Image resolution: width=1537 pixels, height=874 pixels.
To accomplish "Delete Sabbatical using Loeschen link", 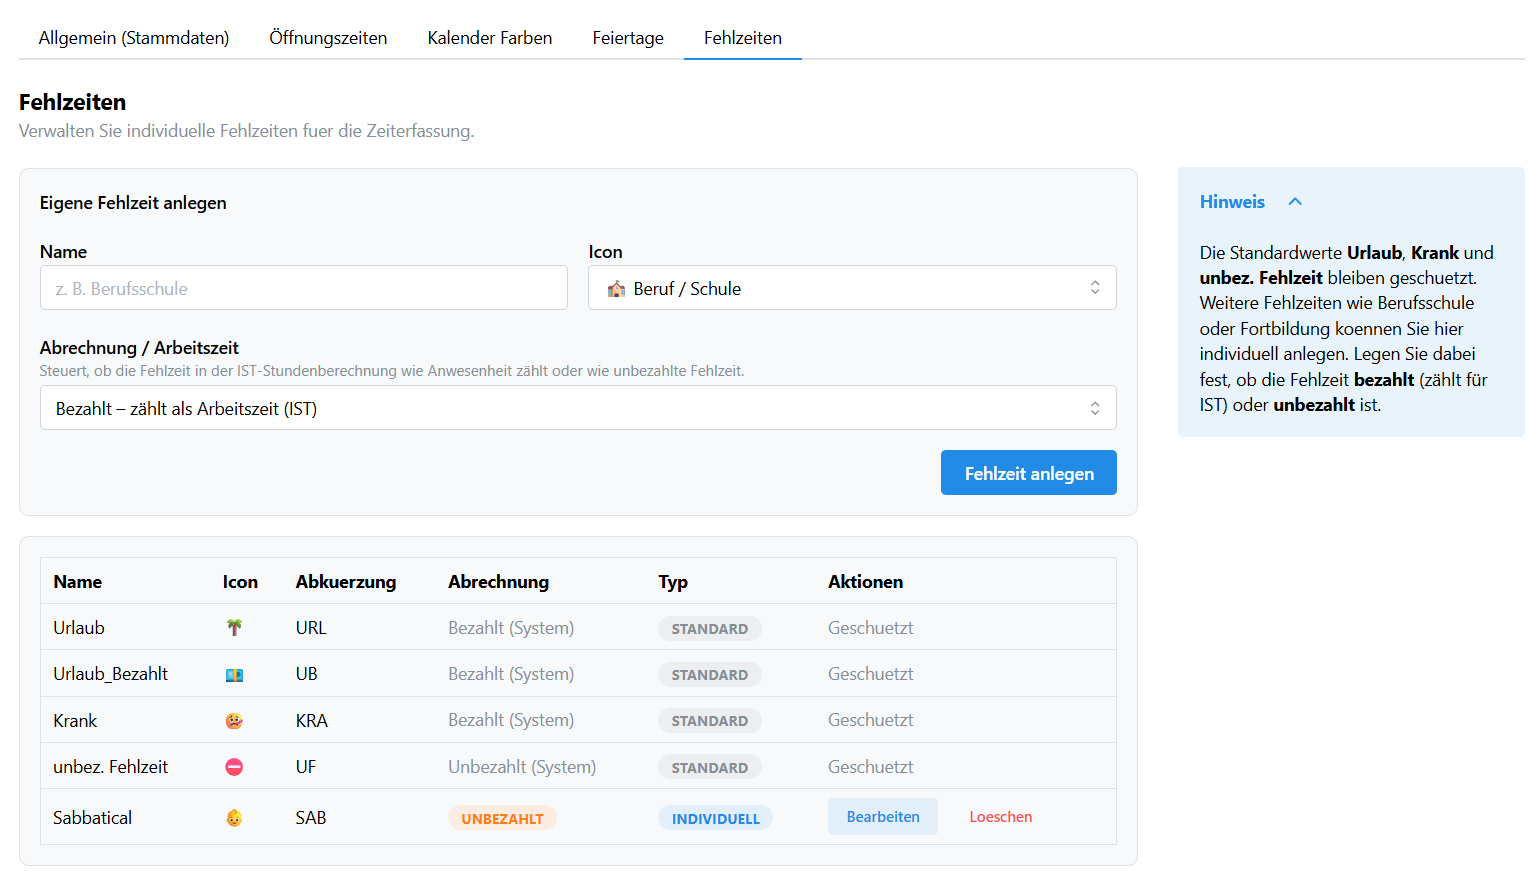I will [x=1000, y=817].
